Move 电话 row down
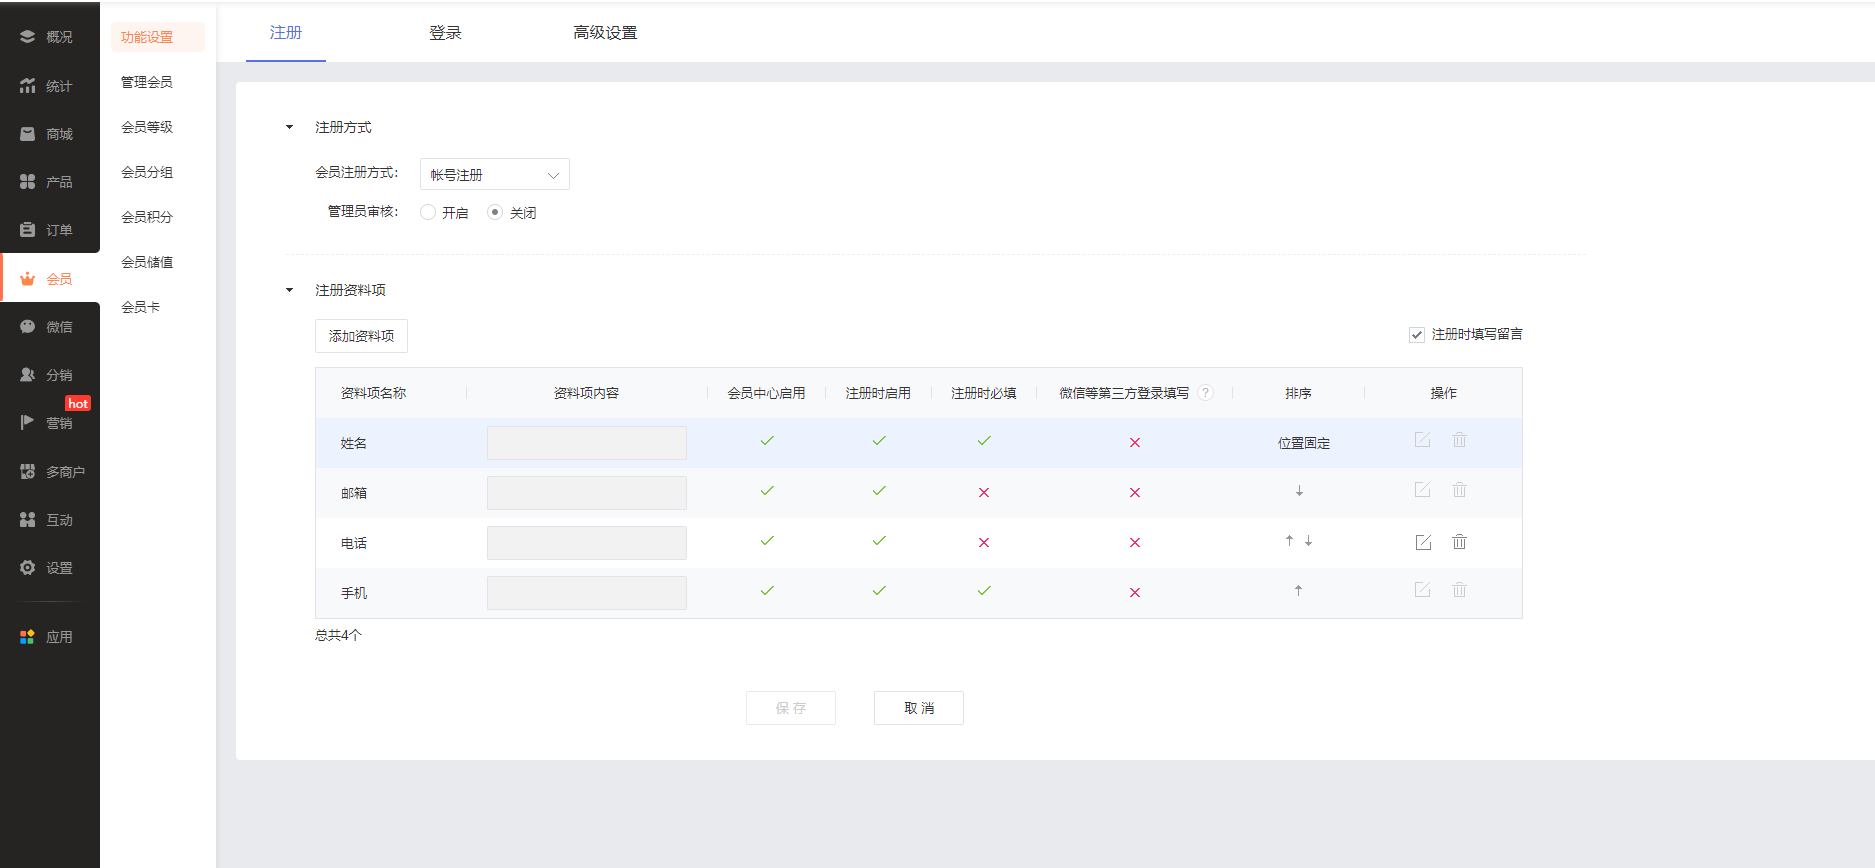1875x868 pixels. [1308, 541]
